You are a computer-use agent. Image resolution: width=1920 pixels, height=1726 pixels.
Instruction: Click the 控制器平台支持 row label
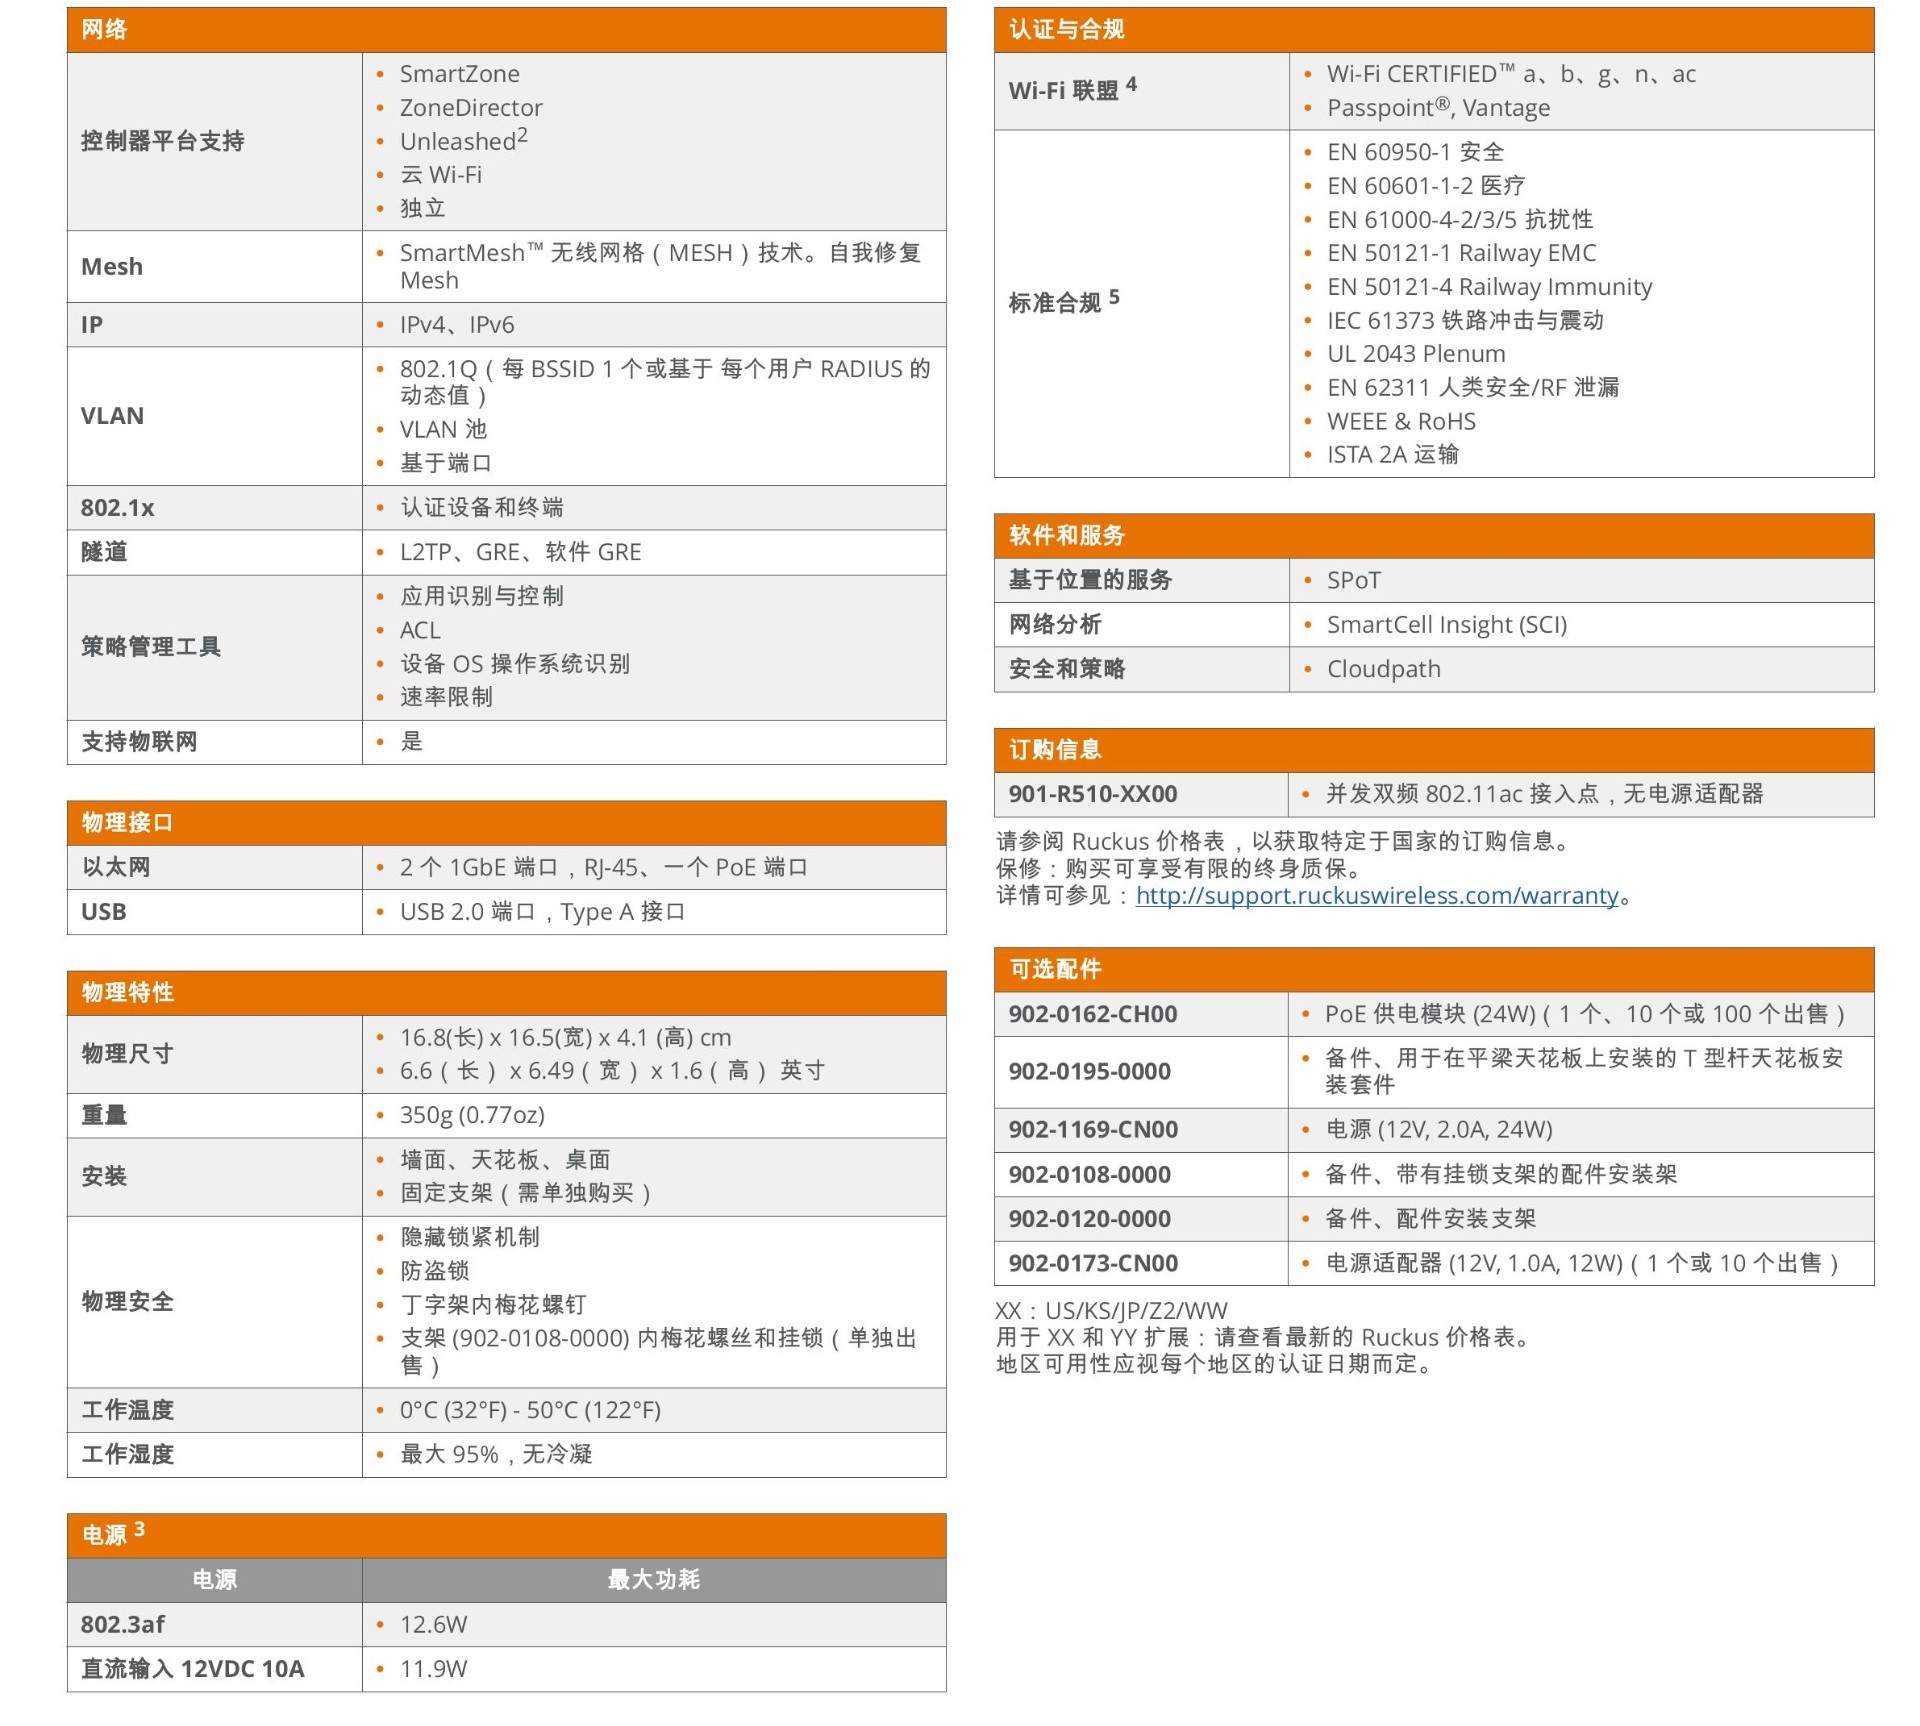click(x=163, y=141)
